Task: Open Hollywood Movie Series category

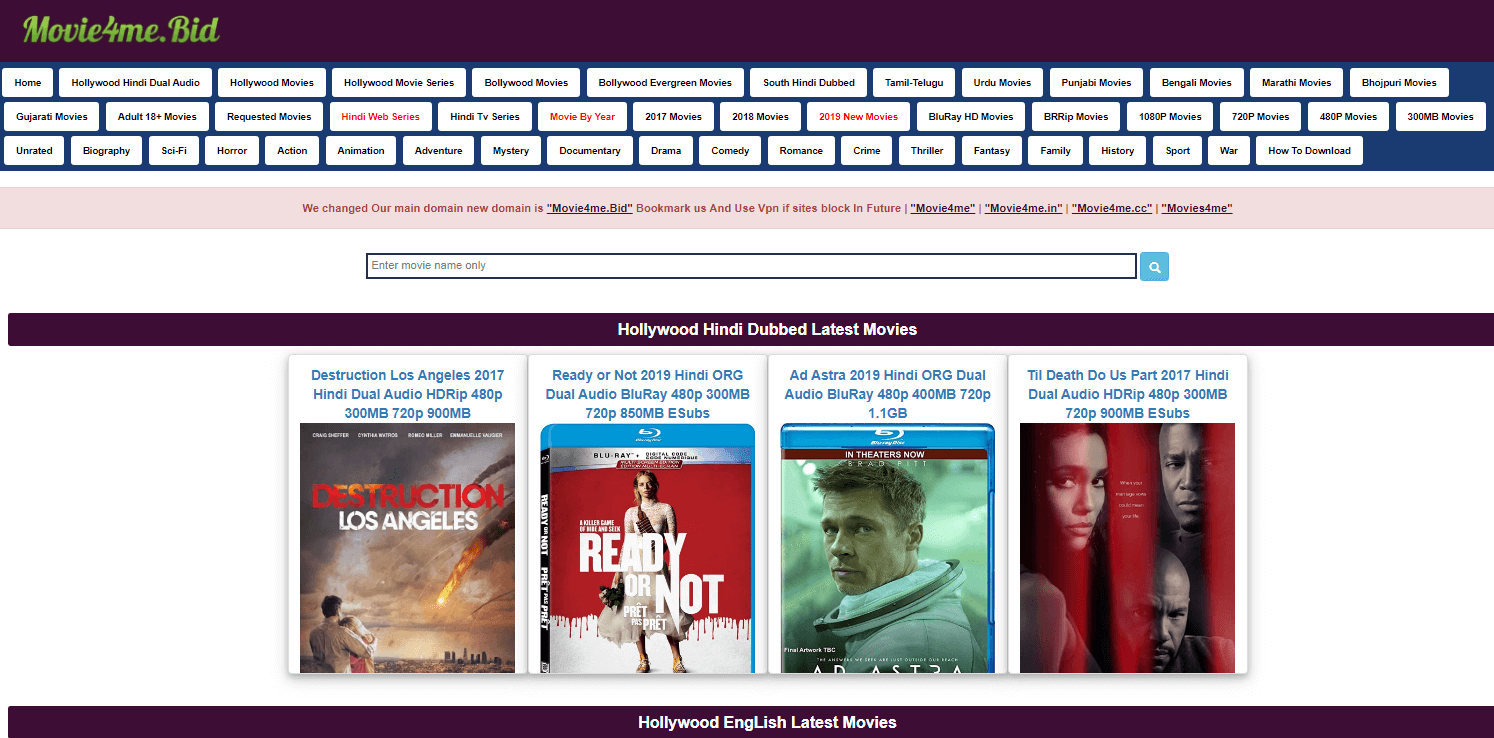Action: pos(399,83)
